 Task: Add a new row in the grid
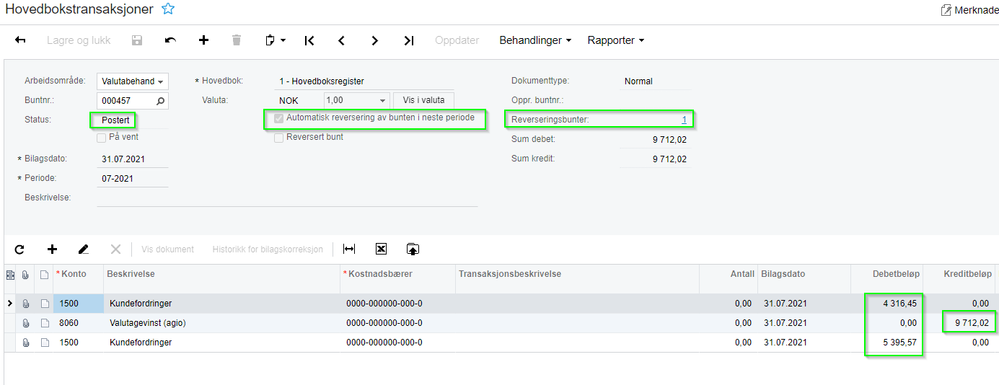(x=52, y=249)
